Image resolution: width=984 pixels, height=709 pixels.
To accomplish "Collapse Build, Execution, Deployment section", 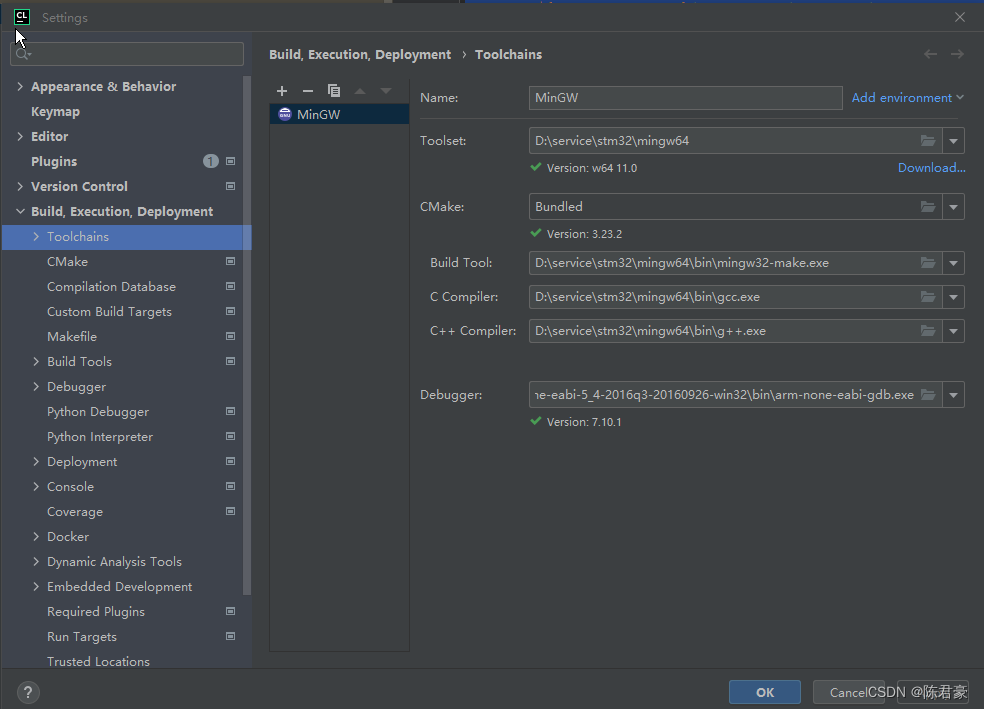I will pyautogui.click(x=20, y=211).
